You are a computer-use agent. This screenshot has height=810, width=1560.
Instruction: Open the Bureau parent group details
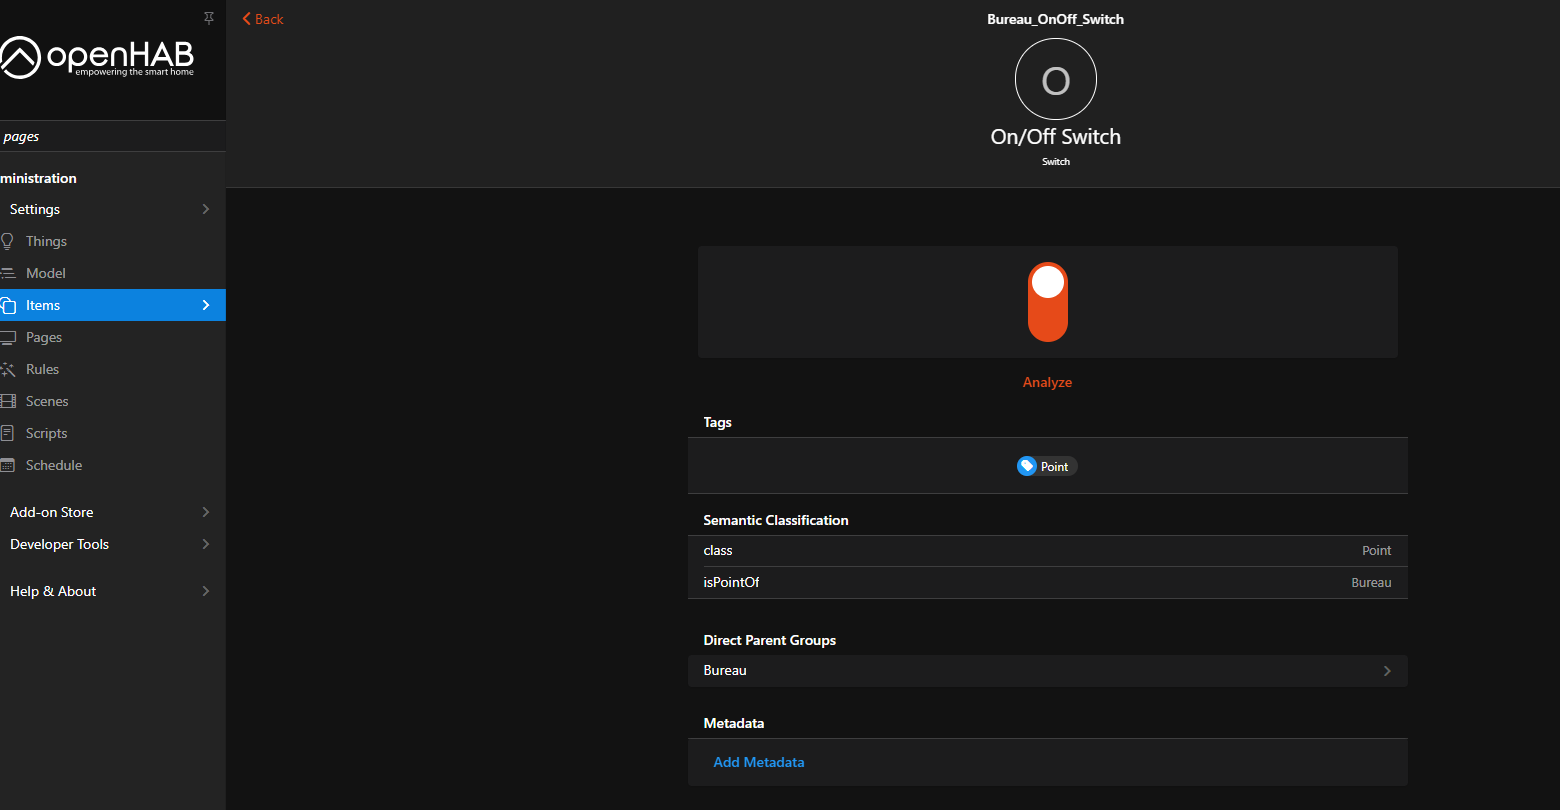point(1047,670)
